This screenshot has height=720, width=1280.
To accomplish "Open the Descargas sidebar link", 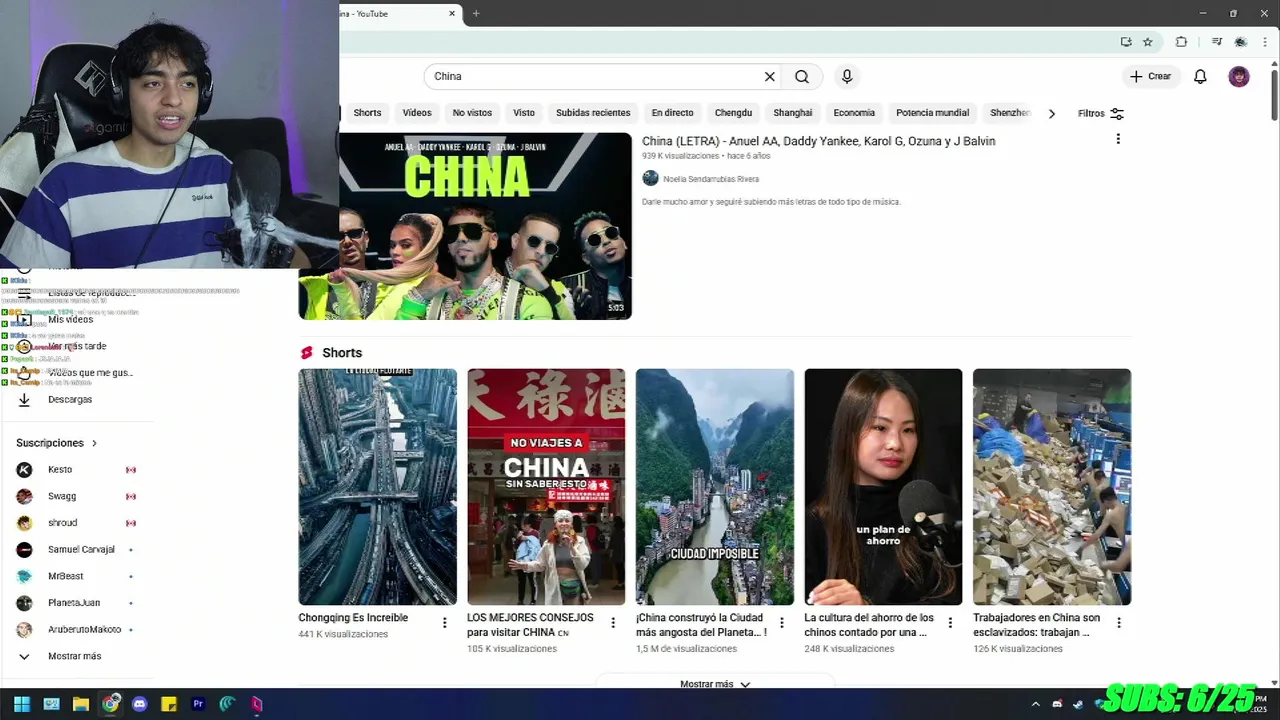I will click(x=70, y=399).
